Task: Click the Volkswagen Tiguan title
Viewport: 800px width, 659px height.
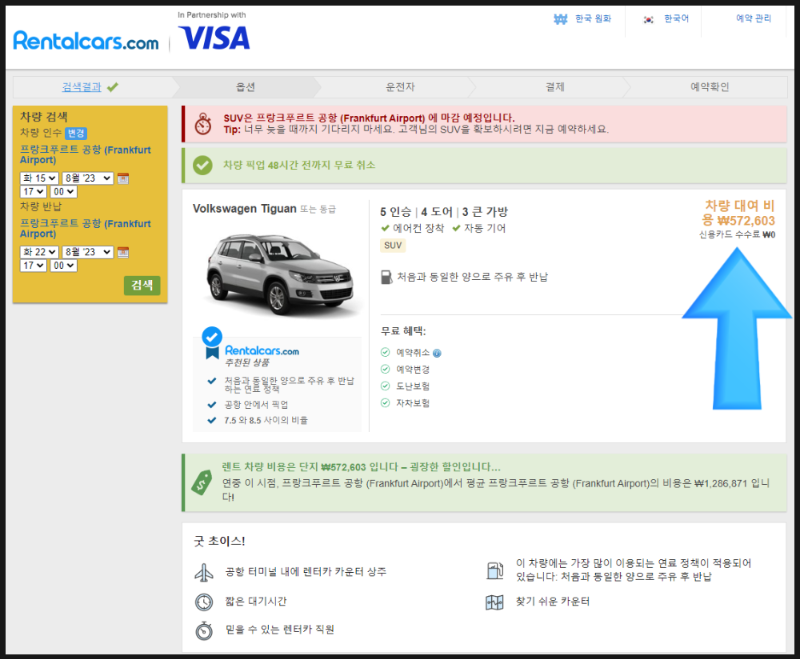Action: tap(244, 209)
